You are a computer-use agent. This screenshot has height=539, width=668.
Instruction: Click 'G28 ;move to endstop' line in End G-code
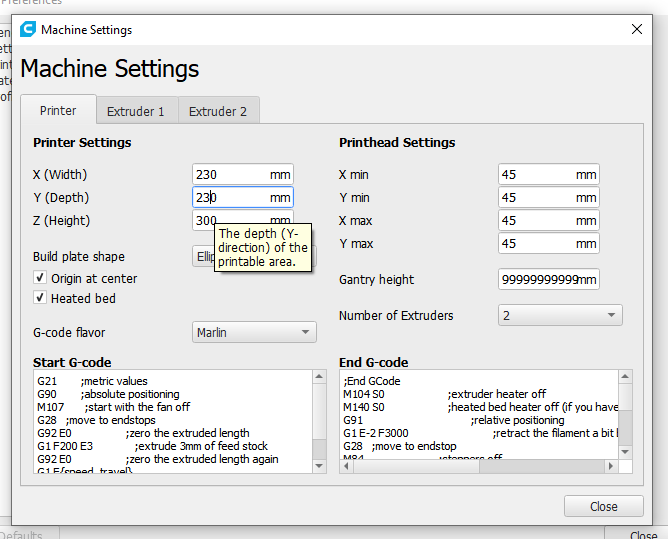pos(400,446)
